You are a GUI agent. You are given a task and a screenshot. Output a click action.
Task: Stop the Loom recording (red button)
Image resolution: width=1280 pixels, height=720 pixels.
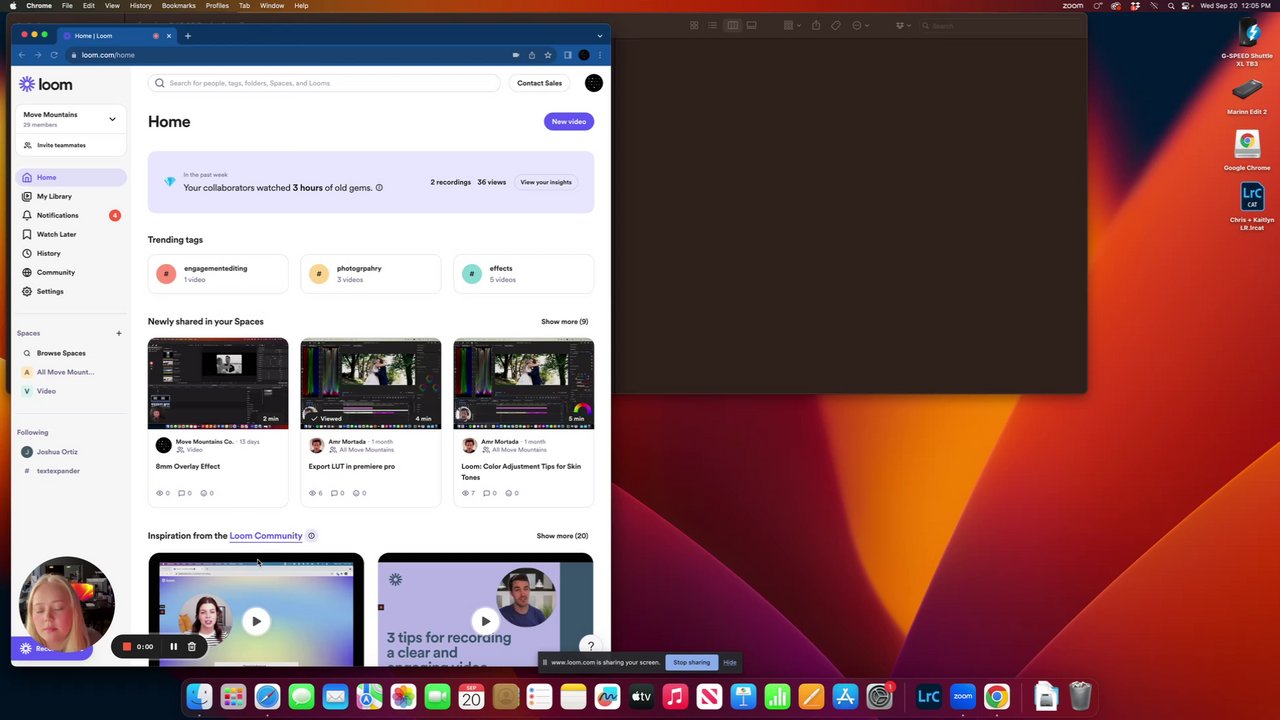pos(127,647)
